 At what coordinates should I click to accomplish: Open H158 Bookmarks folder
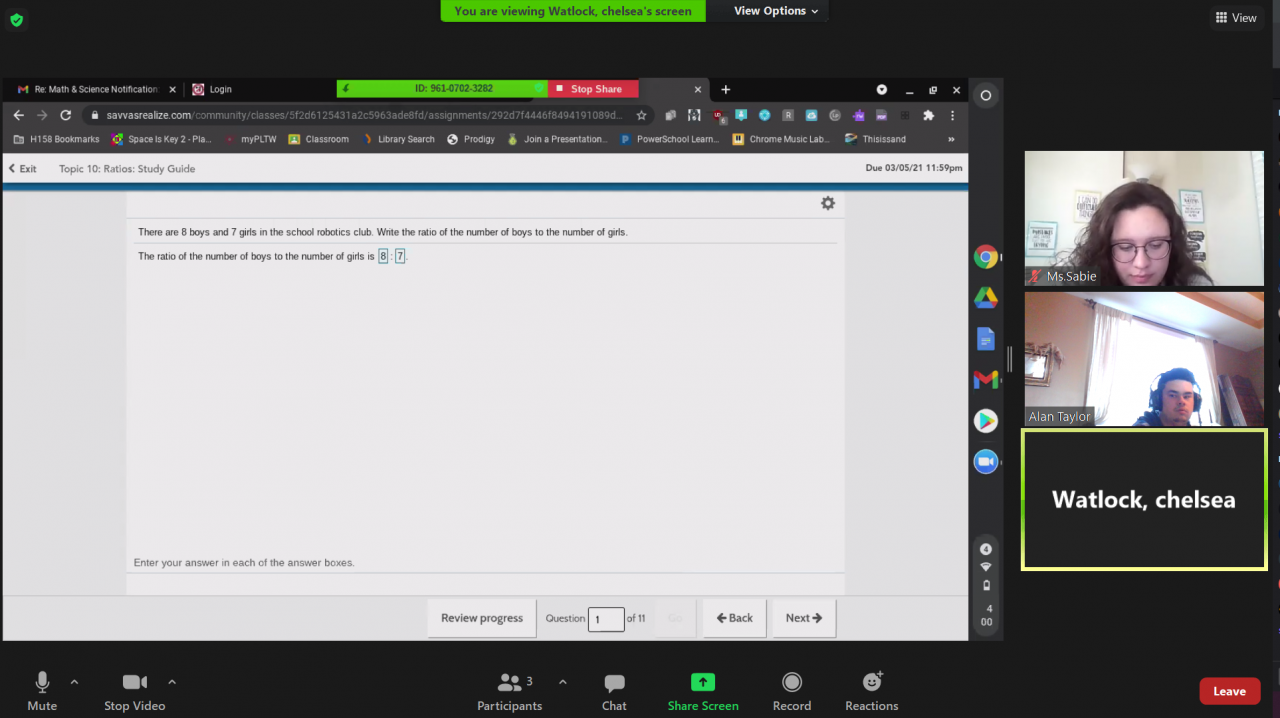56,139
